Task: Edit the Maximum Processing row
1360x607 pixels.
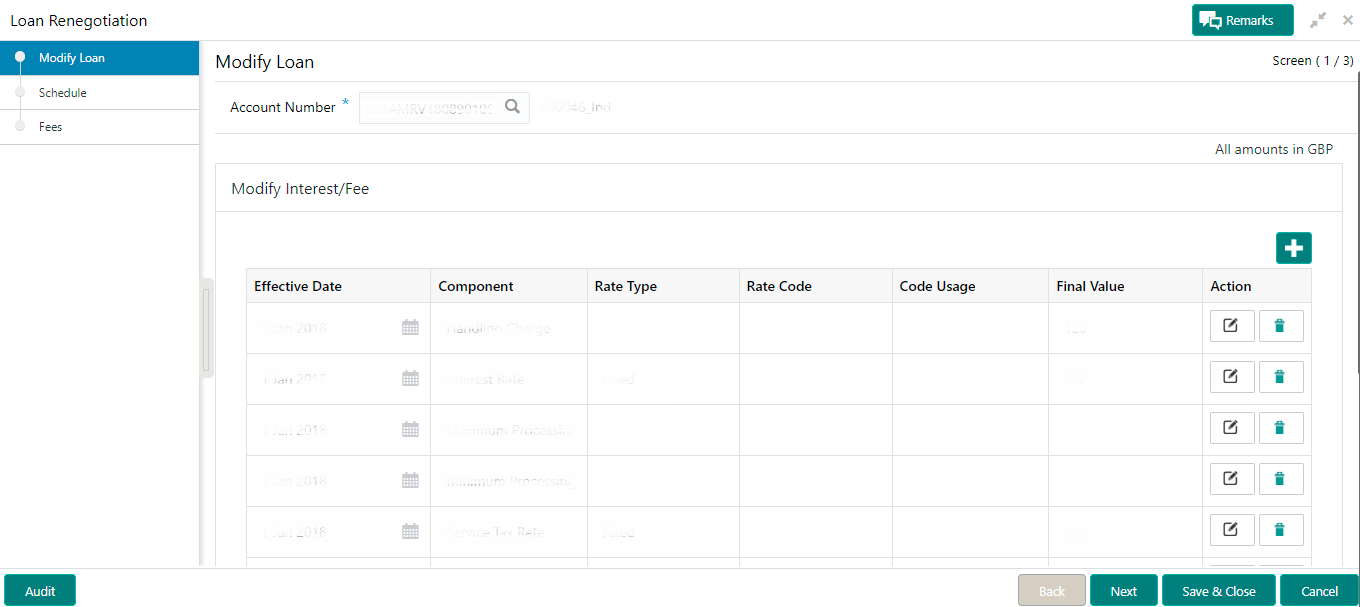Action: point(1231,428)
